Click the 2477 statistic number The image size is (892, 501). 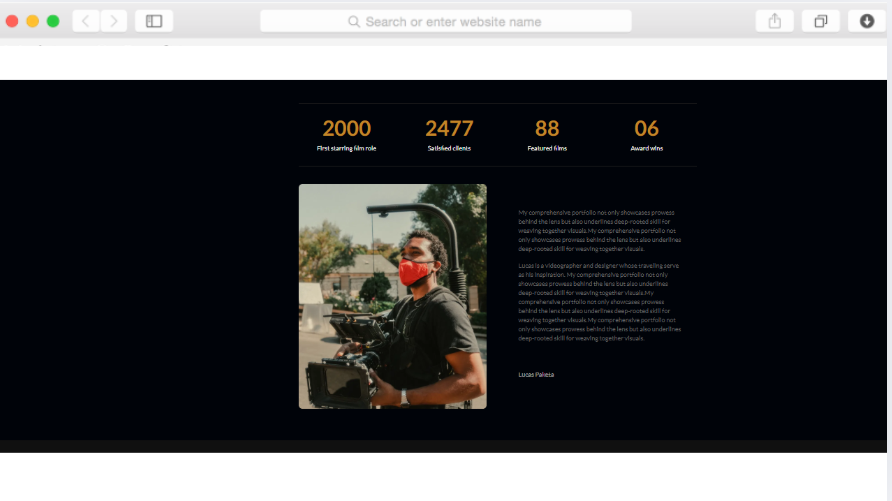[449, 129]
